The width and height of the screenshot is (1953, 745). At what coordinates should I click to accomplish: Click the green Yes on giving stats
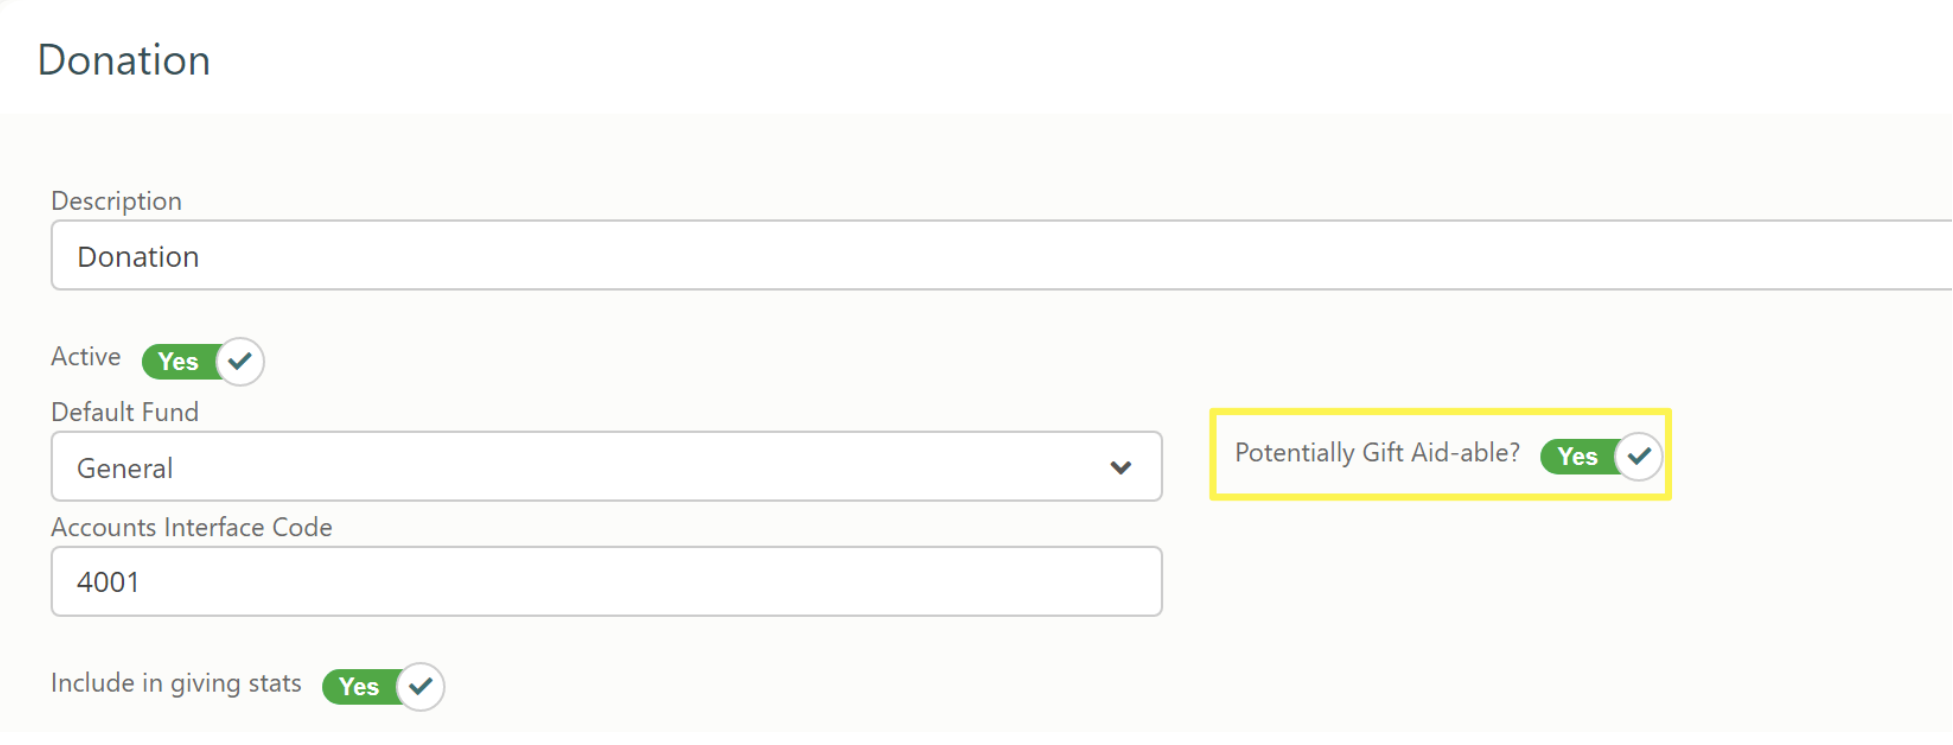click(359, 687)
